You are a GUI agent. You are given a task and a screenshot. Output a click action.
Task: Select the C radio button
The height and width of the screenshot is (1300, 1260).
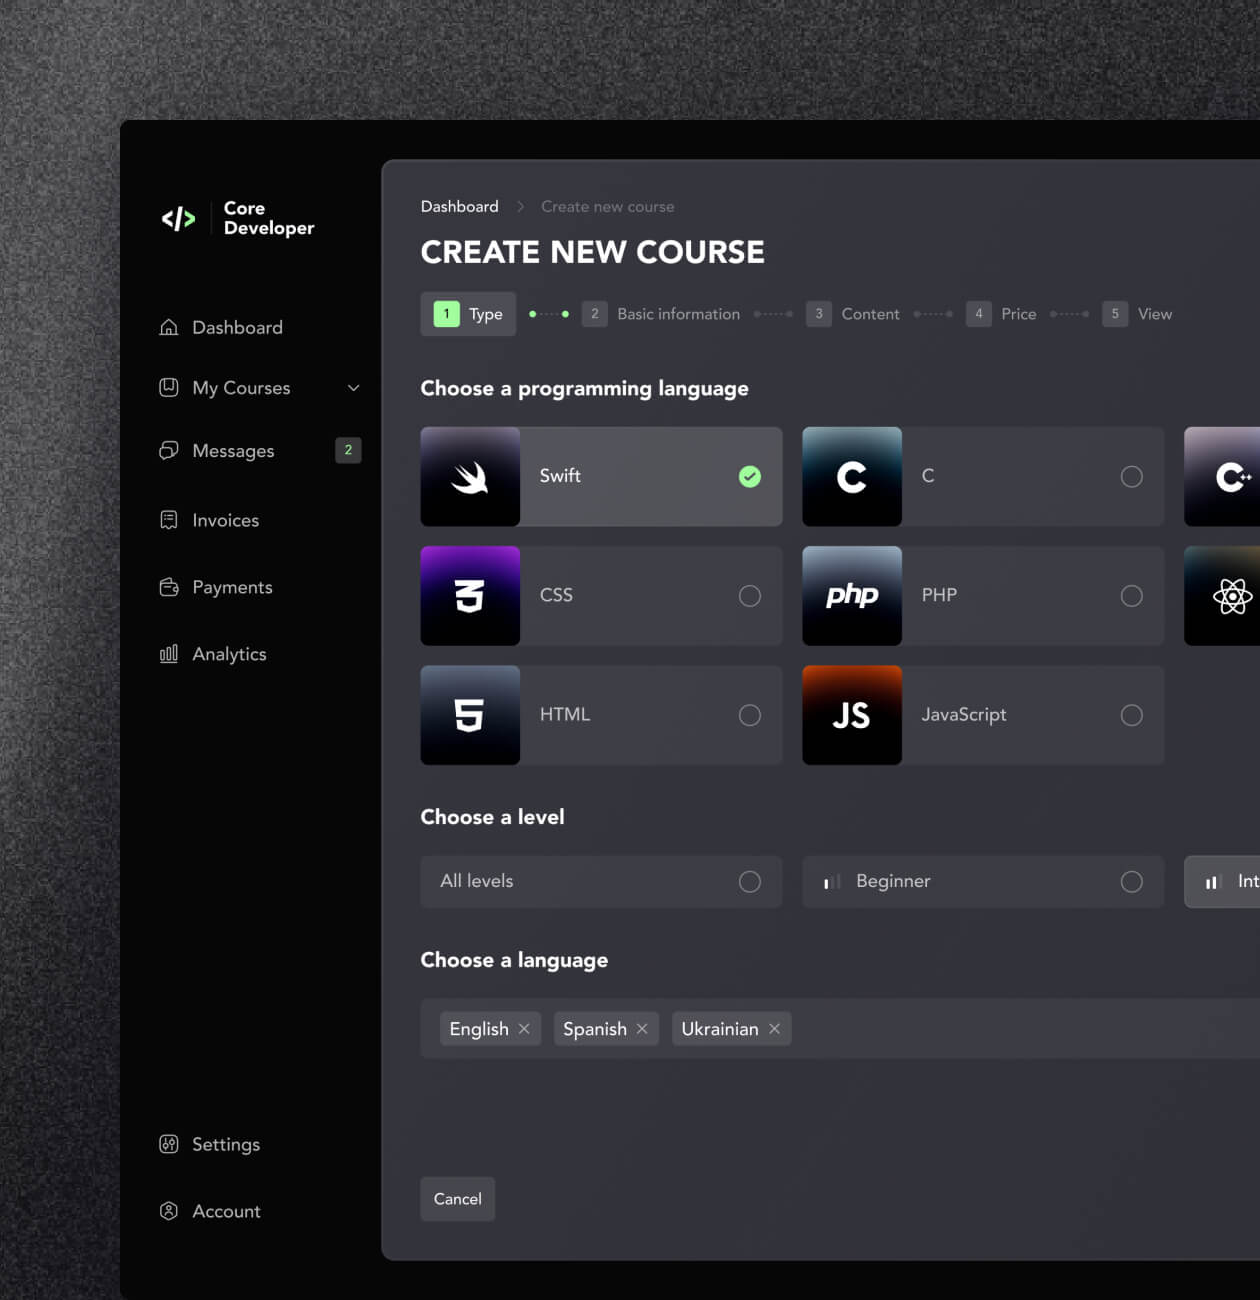point(1131,477)
